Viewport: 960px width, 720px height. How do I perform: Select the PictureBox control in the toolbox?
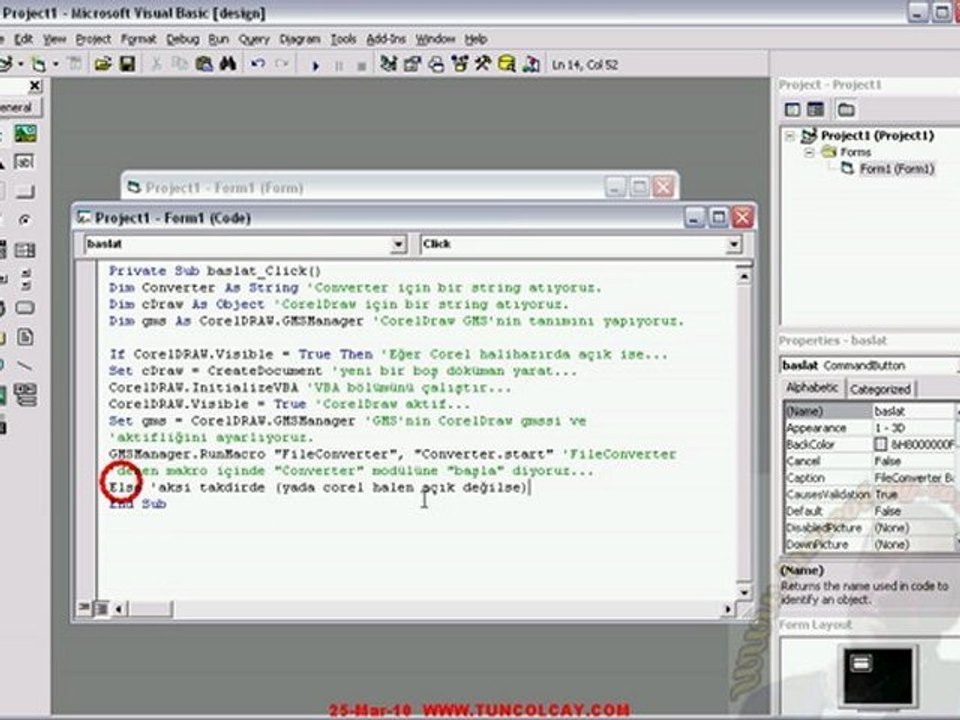click(25, 133)
